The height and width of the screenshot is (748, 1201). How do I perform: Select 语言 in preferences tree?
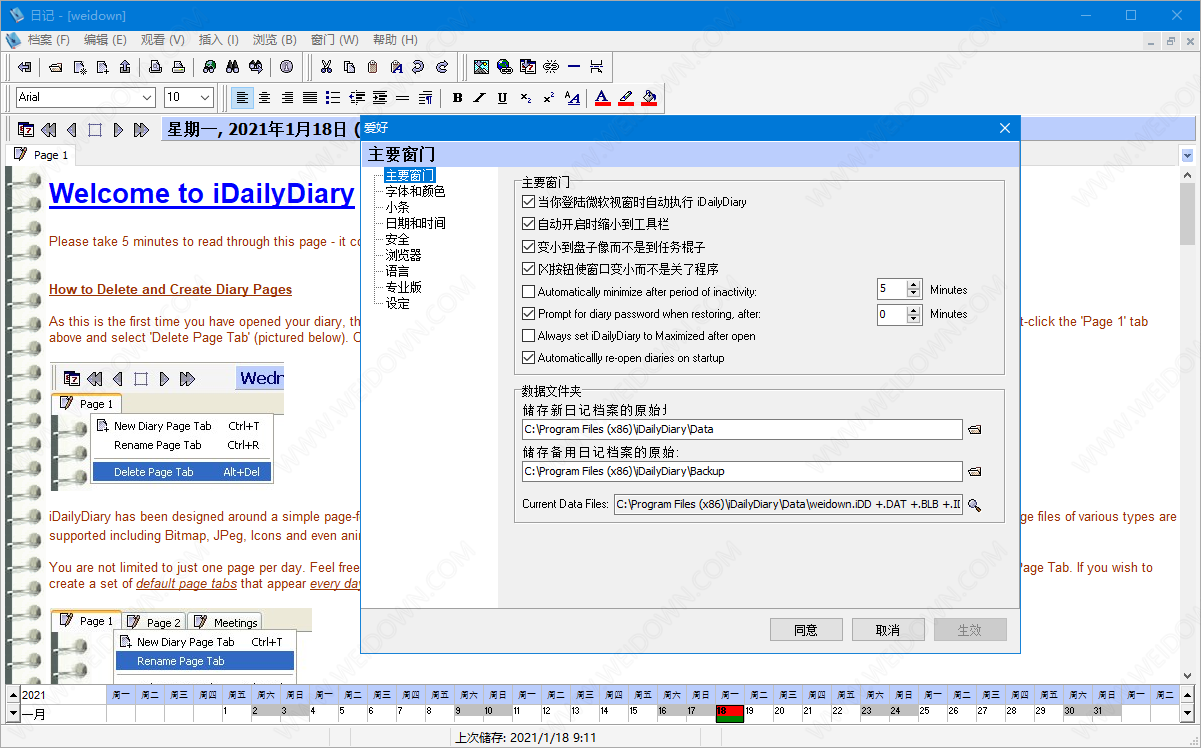pos(397,271)
